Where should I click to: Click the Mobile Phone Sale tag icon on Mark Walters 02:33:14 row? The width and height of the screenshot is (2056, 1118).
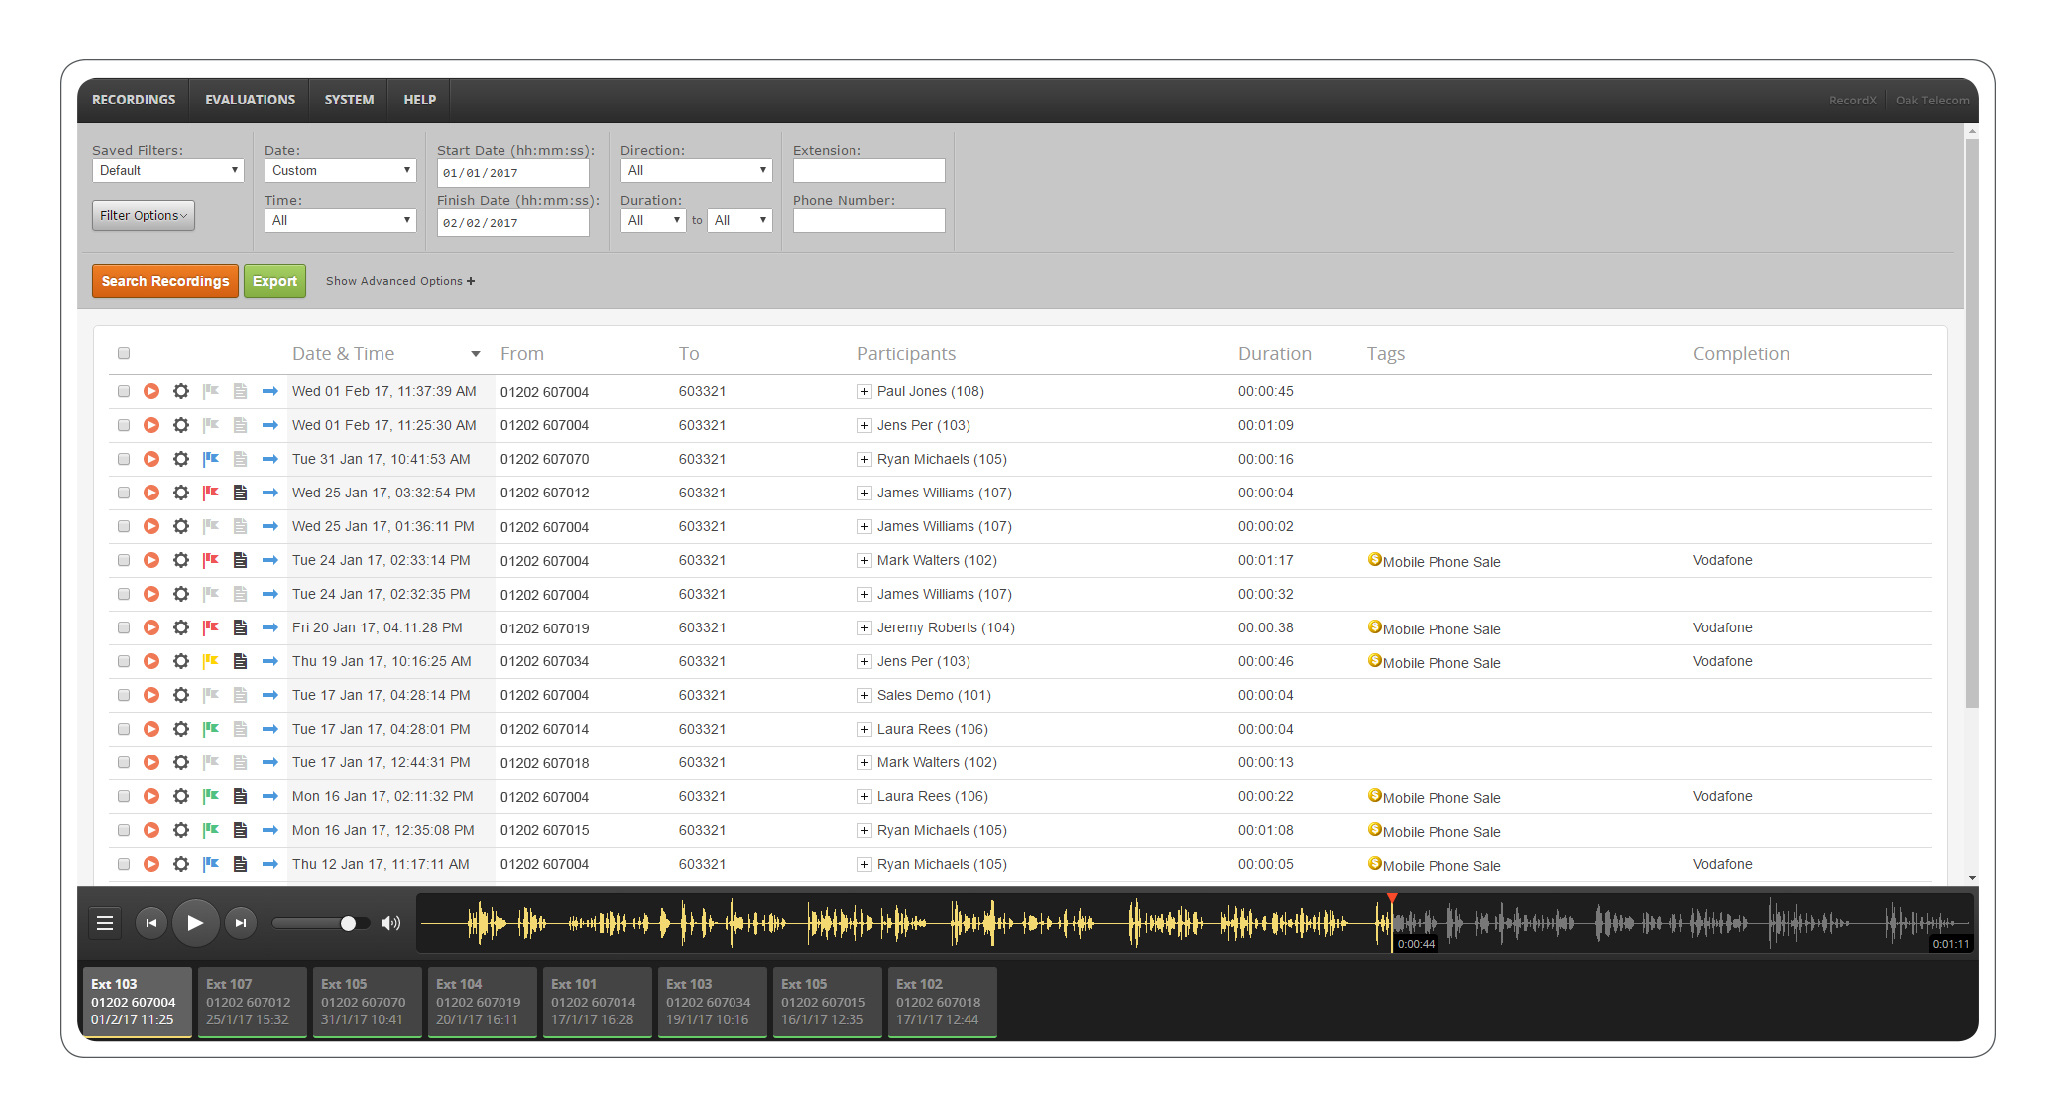click(x=1374, y=560)
